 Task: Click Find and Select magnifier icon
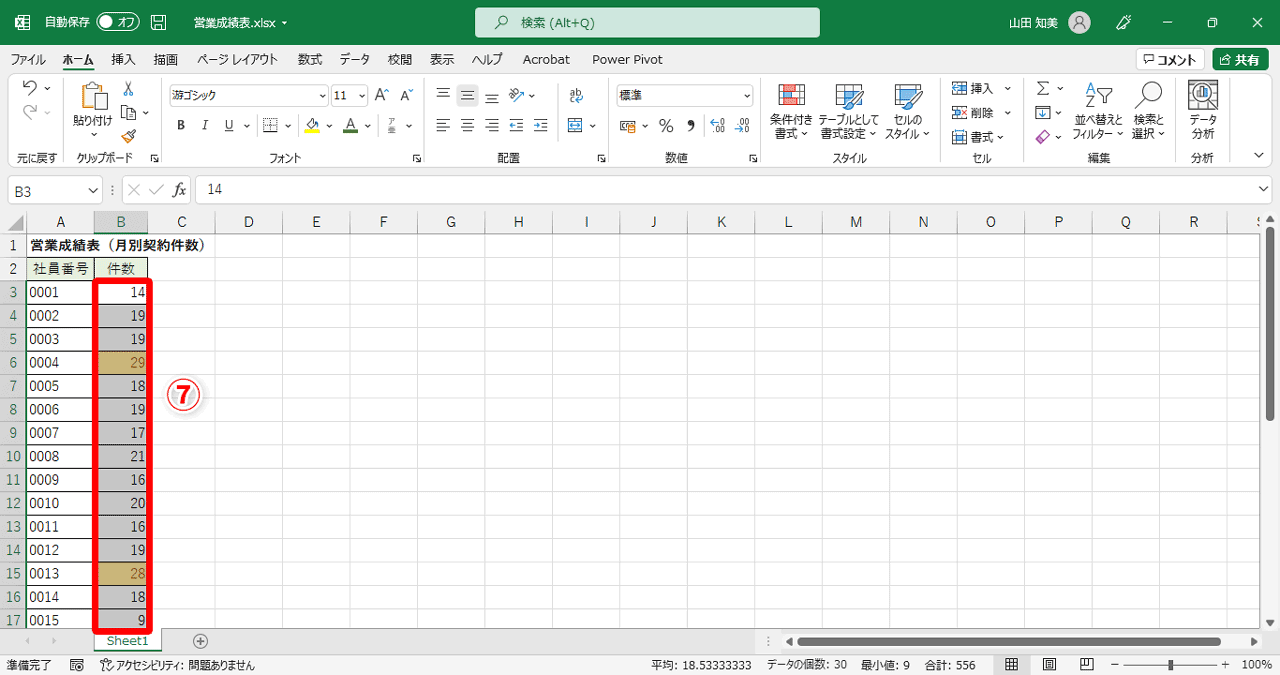1148,111
